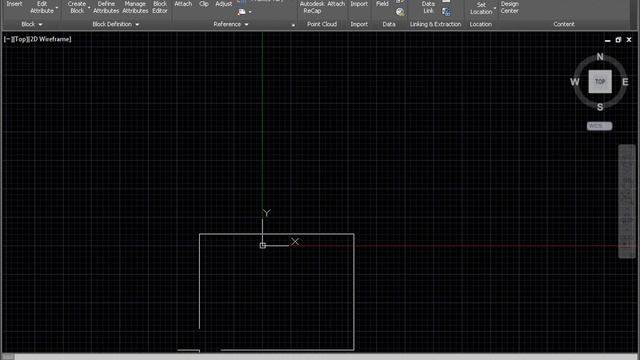Open the WCS coordinate system dropdown
640x360 pixels.
599,126
